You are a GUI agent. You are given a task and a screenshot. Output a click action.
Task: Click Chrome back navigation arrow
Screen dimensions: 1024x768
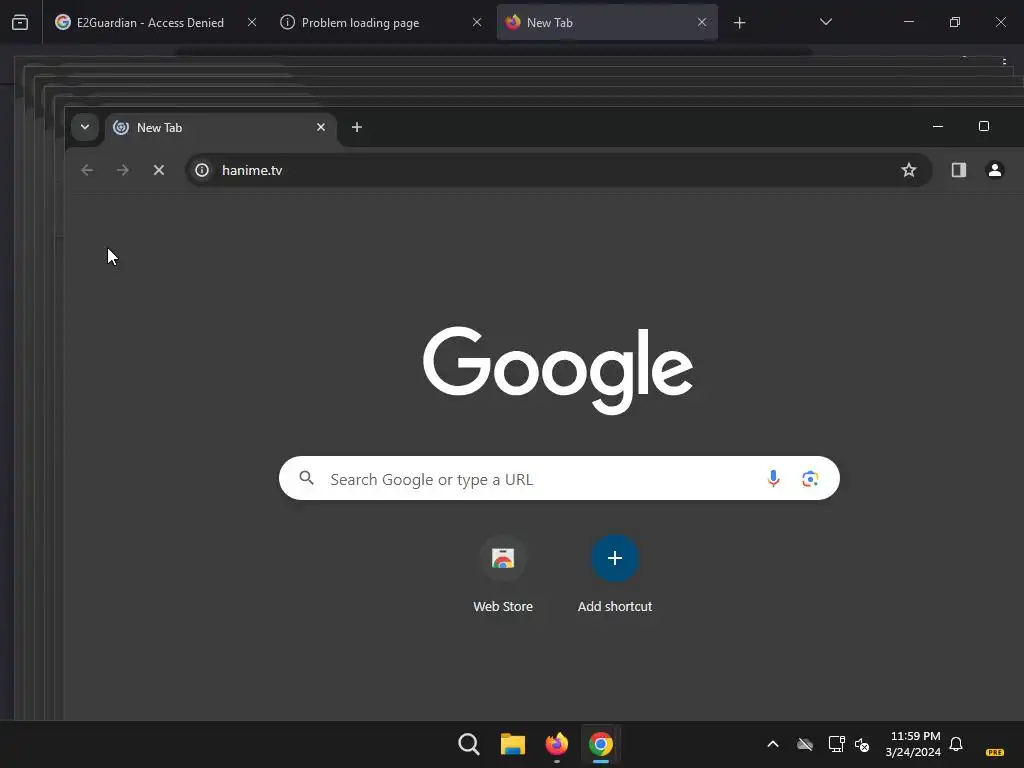(87, 170)
